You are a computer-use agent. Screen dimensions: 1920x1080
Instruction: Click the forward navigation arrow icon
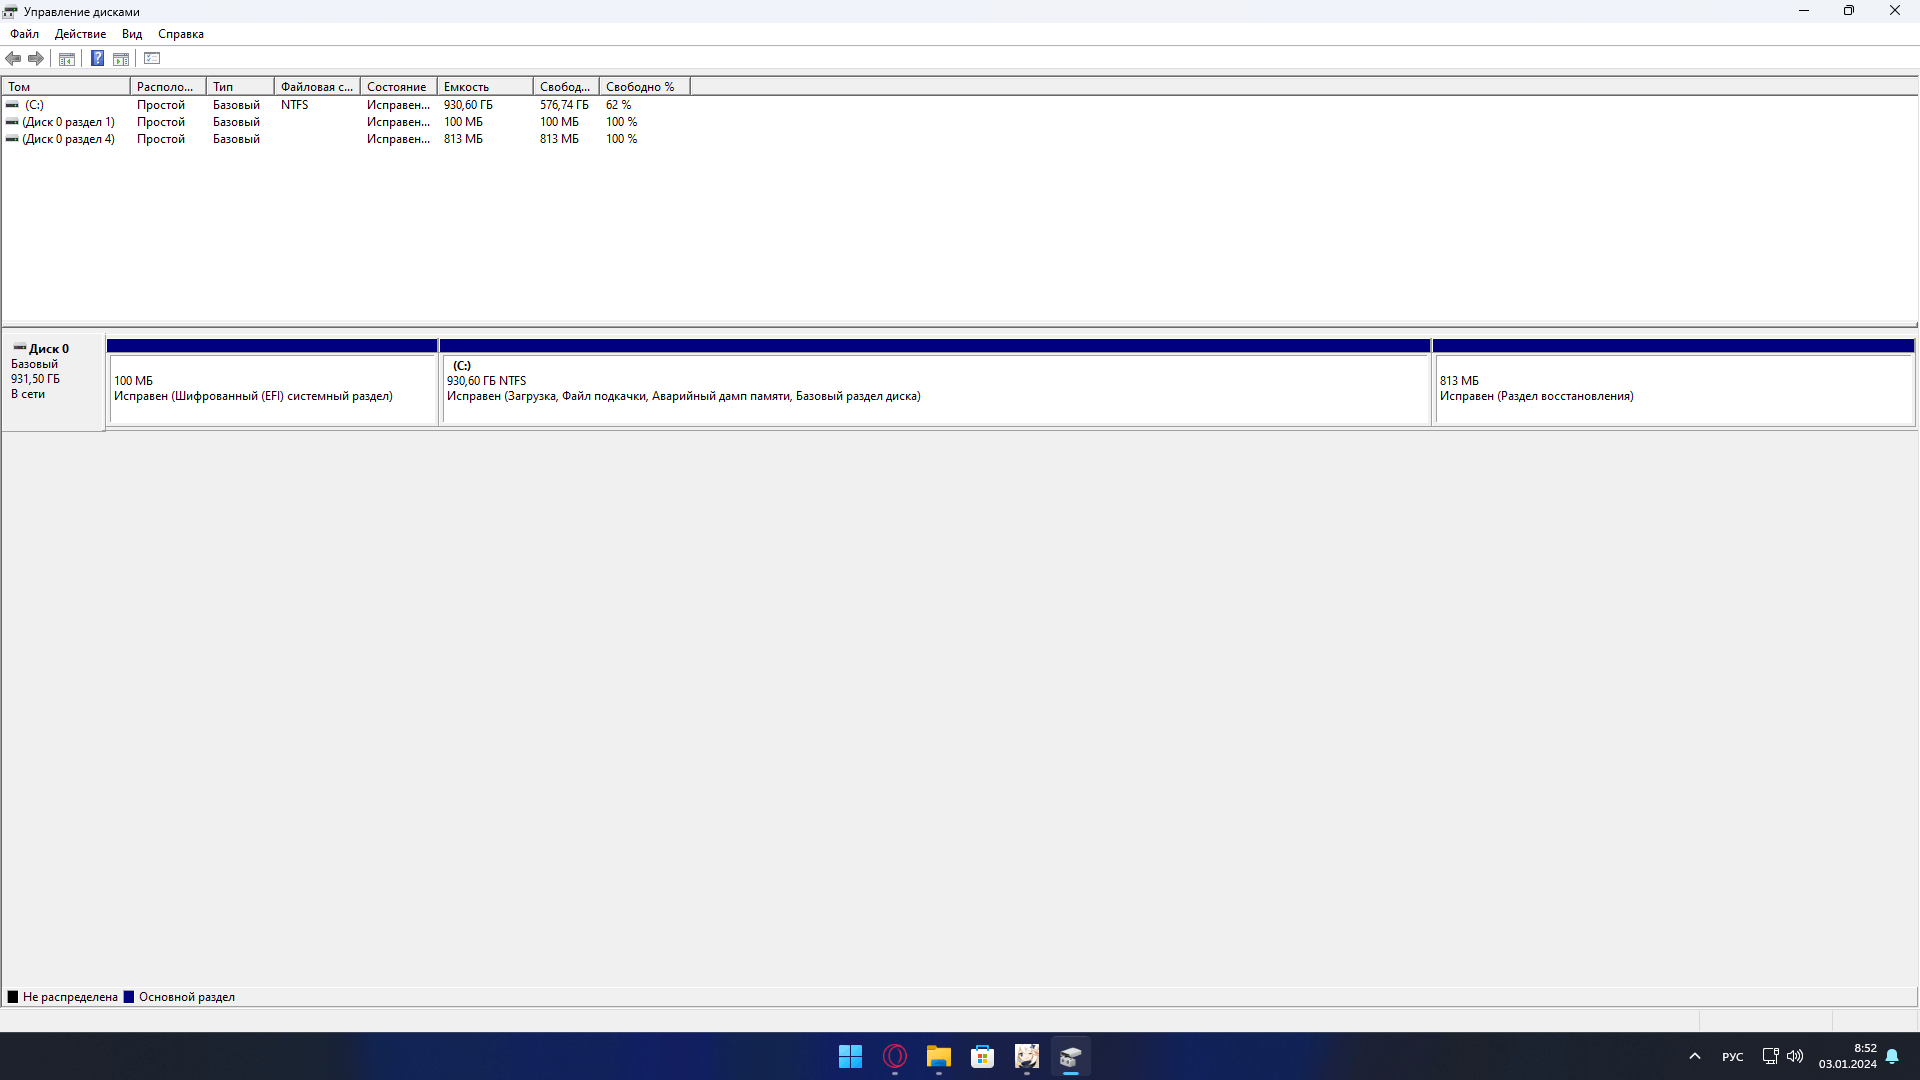[36, 58]
